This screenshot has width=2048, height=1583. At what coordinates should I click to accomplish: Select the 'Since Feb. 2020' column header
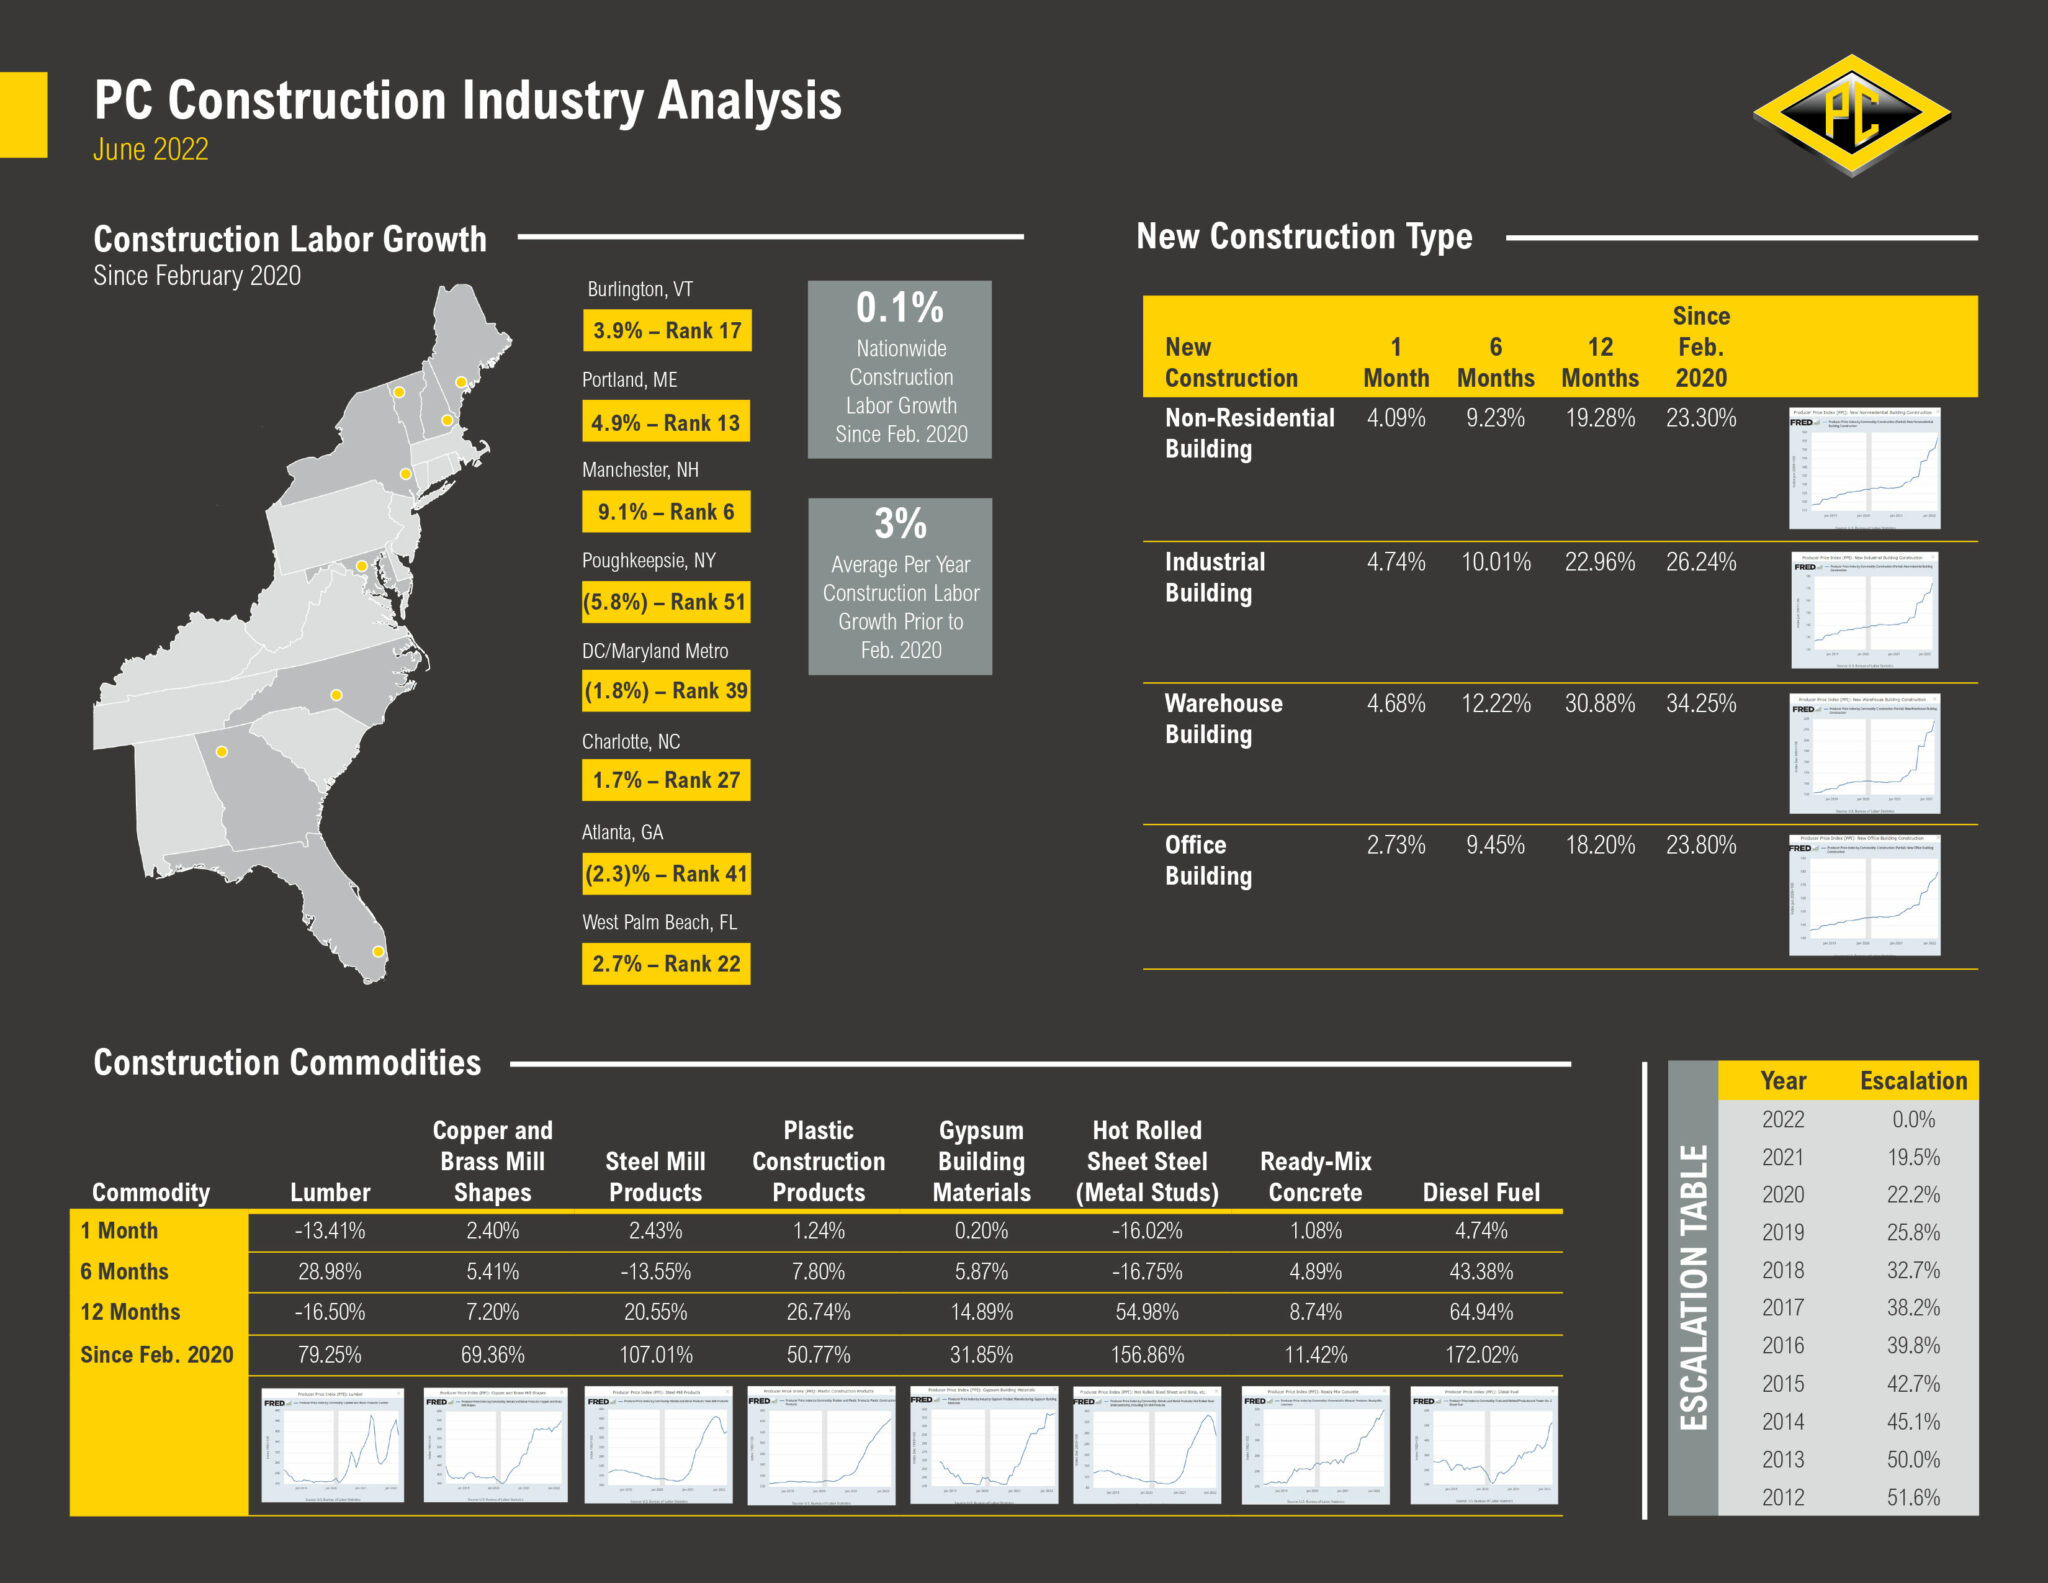(x=1703, y=347)
